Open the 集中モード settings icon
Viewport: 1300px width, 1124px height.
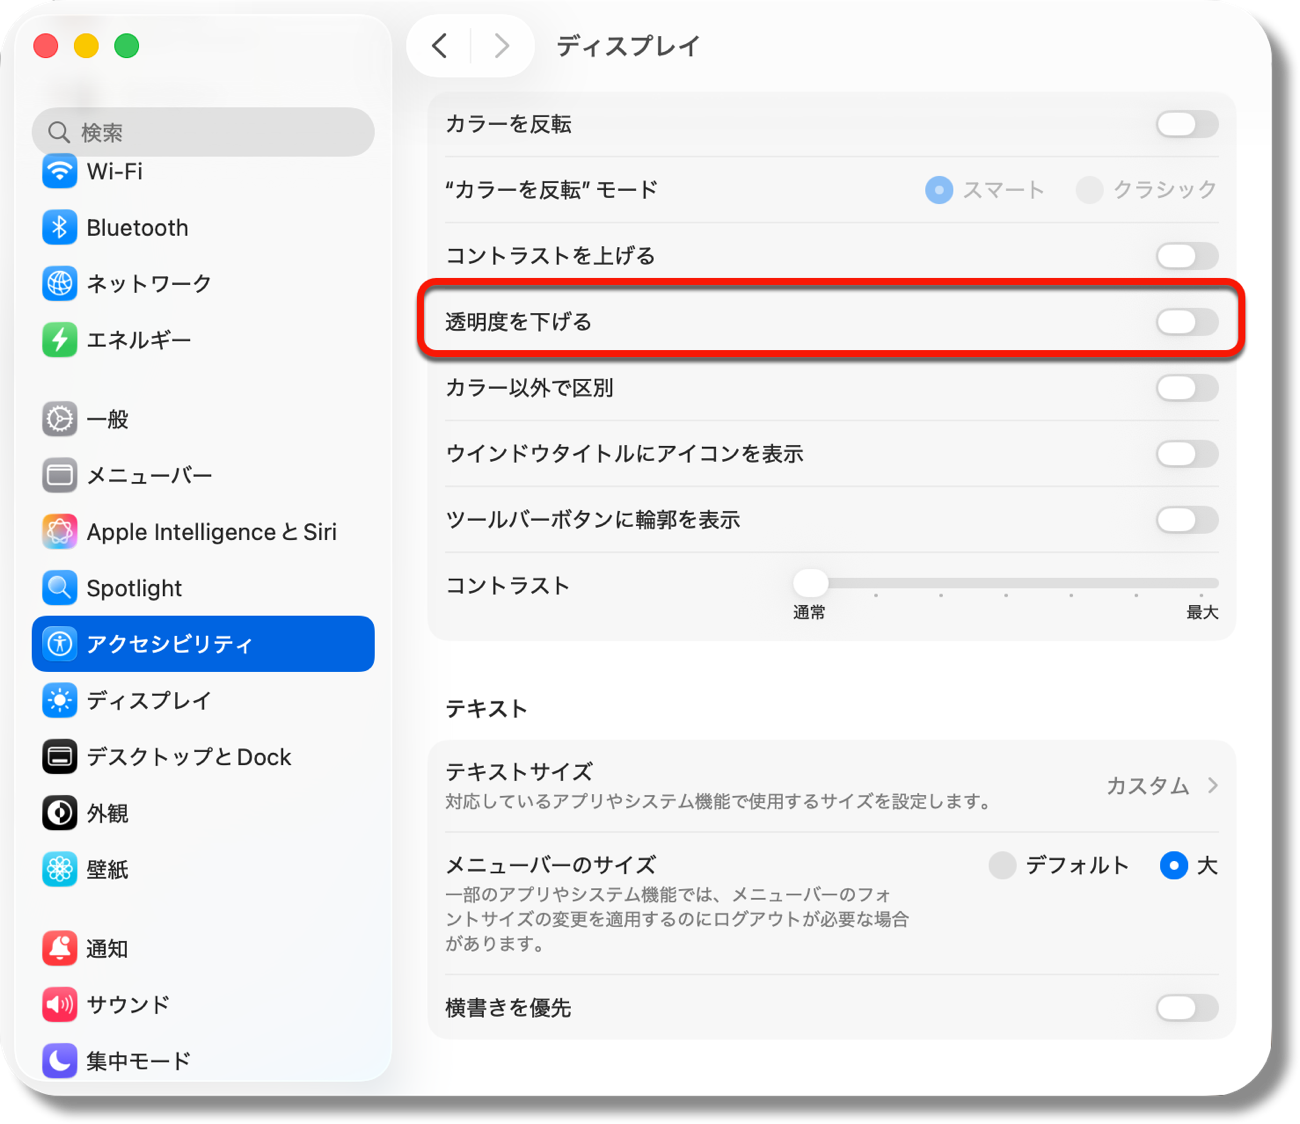pos(60,1060)
